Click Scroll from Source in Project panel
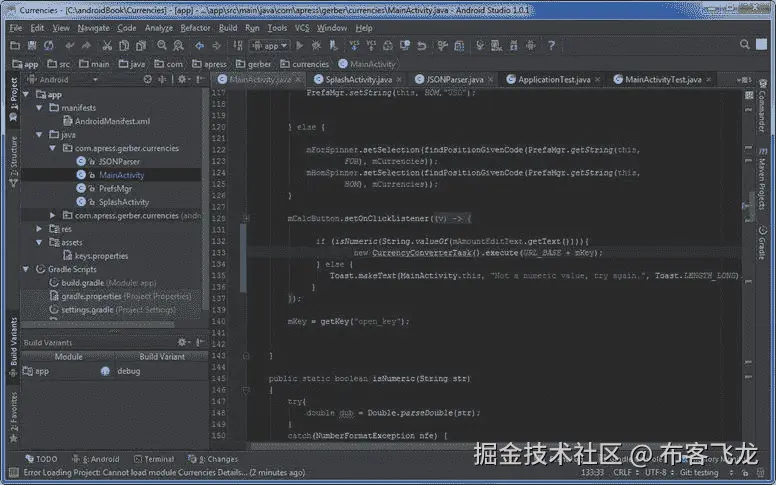The width and height of the screenshot is (776, 485). click(x=147, y=79)
